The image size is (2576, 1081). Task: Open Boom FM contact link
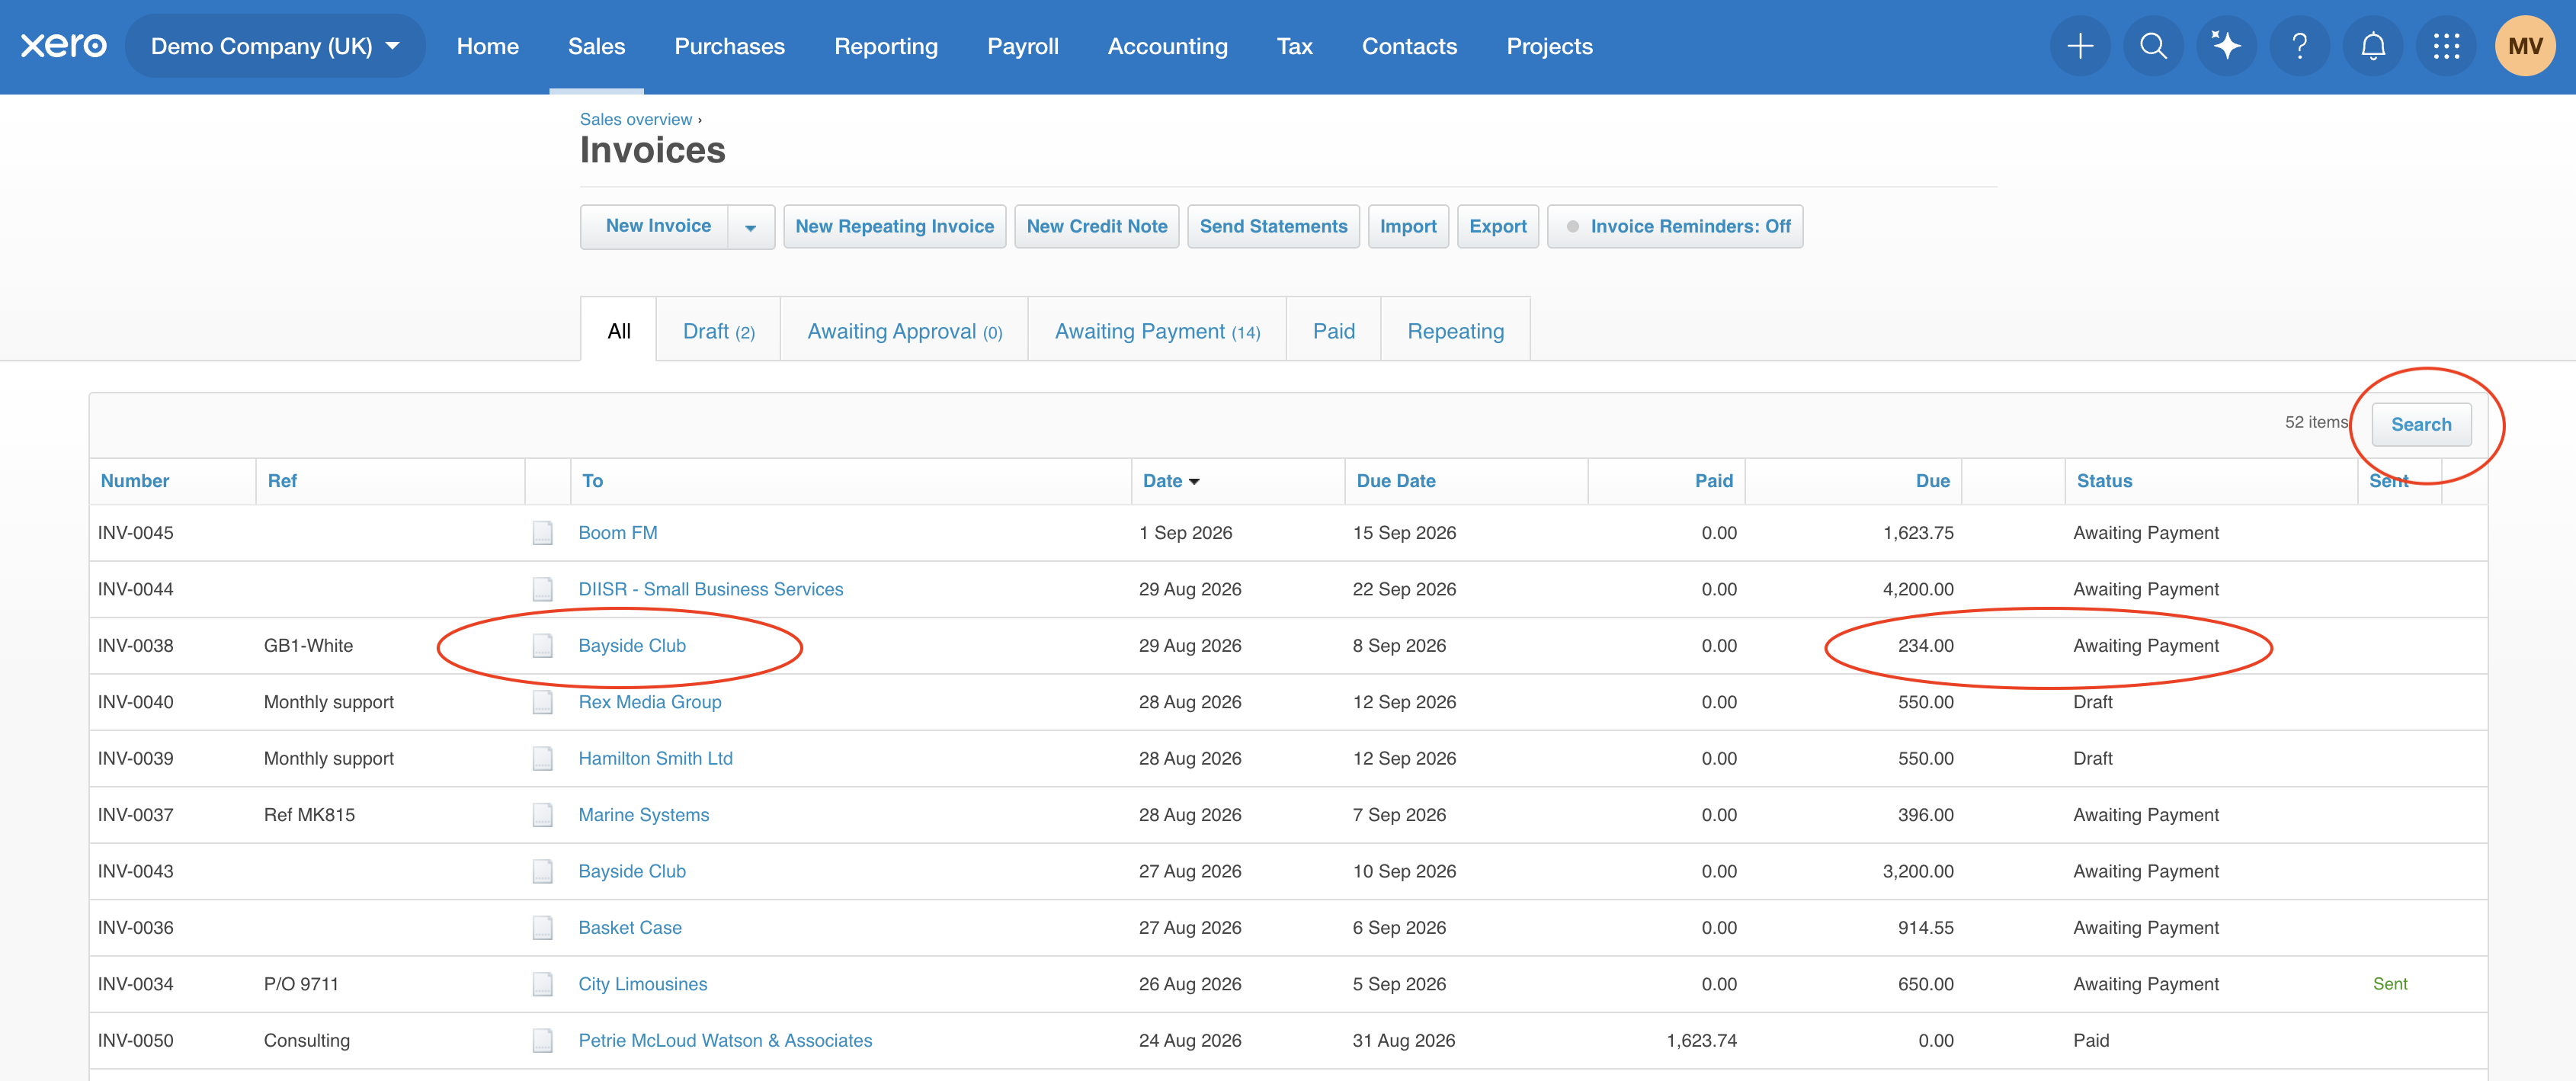[618, 533]
